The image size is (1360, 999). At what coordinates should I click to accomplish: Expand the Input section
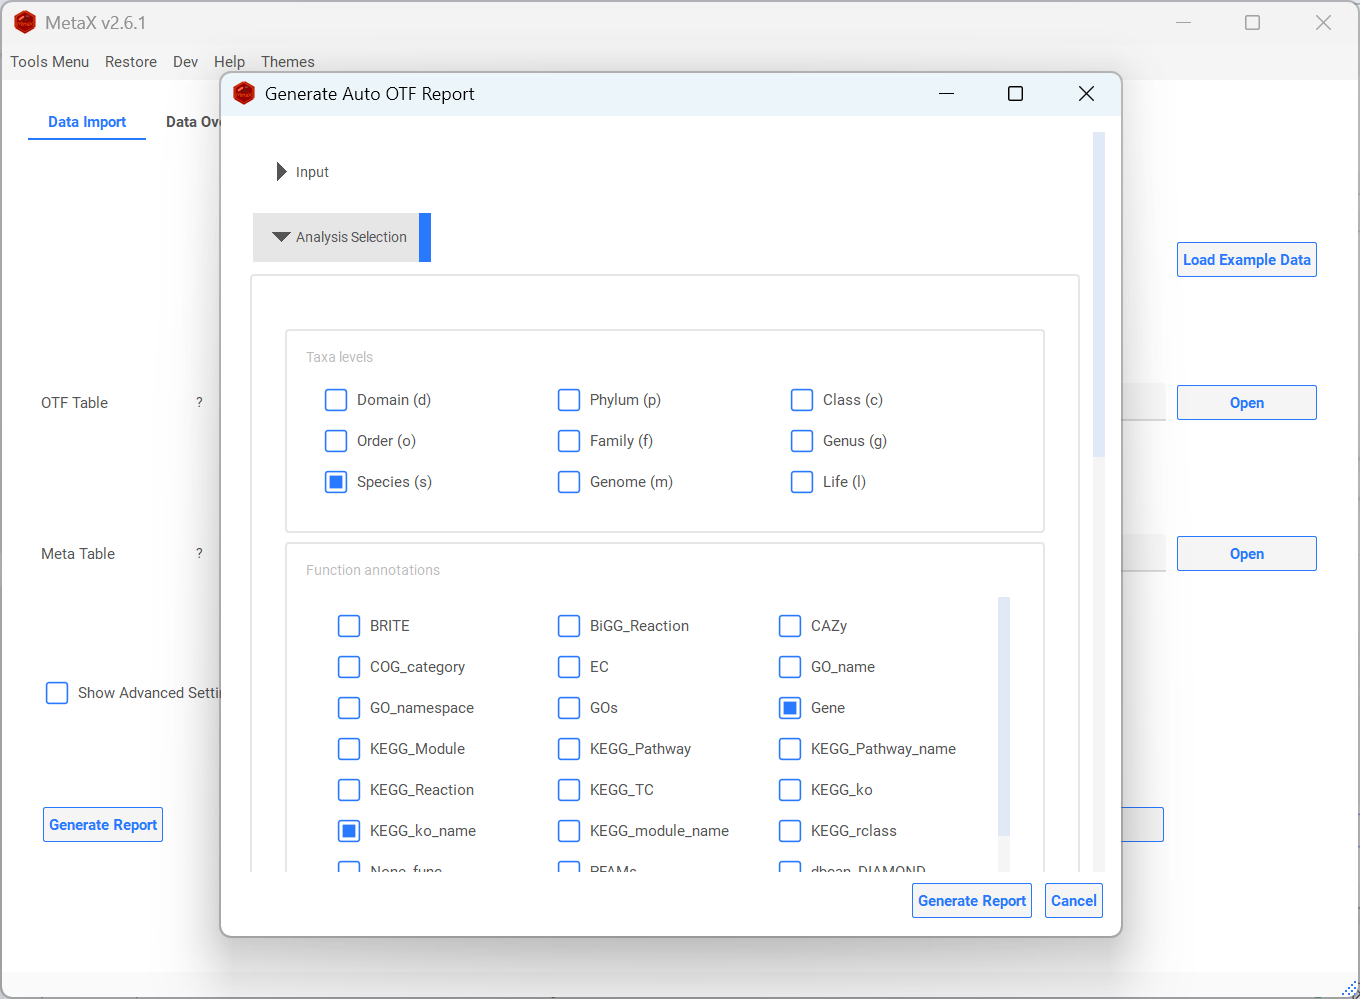pos(302,172)
